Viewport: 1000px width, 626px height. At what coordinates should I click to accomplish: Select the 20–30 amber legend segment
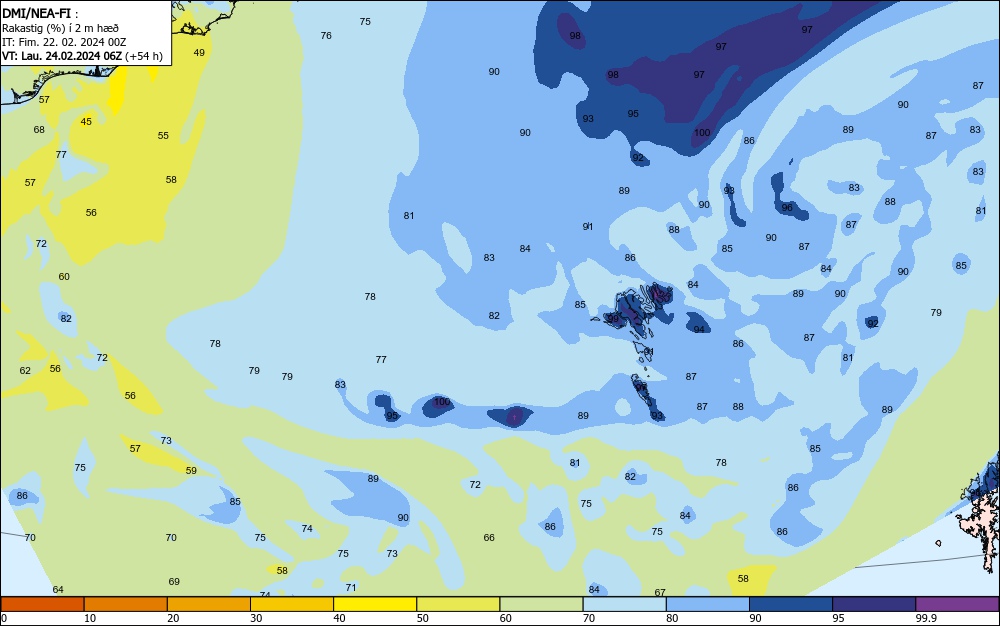[209, 604]
